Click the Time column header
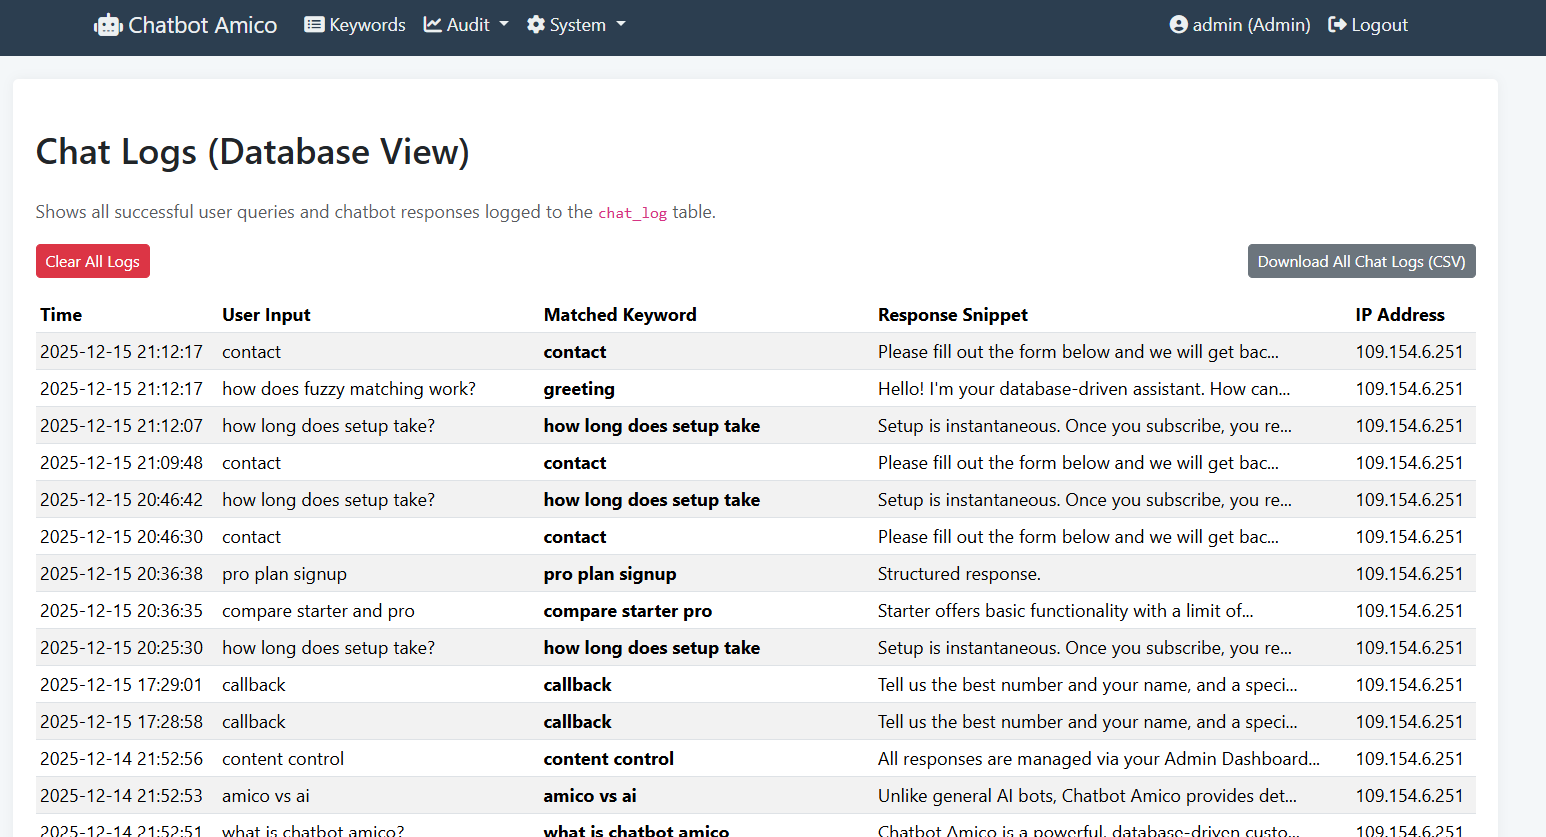This screenshot has width=1546, height=837. point(60,314)
